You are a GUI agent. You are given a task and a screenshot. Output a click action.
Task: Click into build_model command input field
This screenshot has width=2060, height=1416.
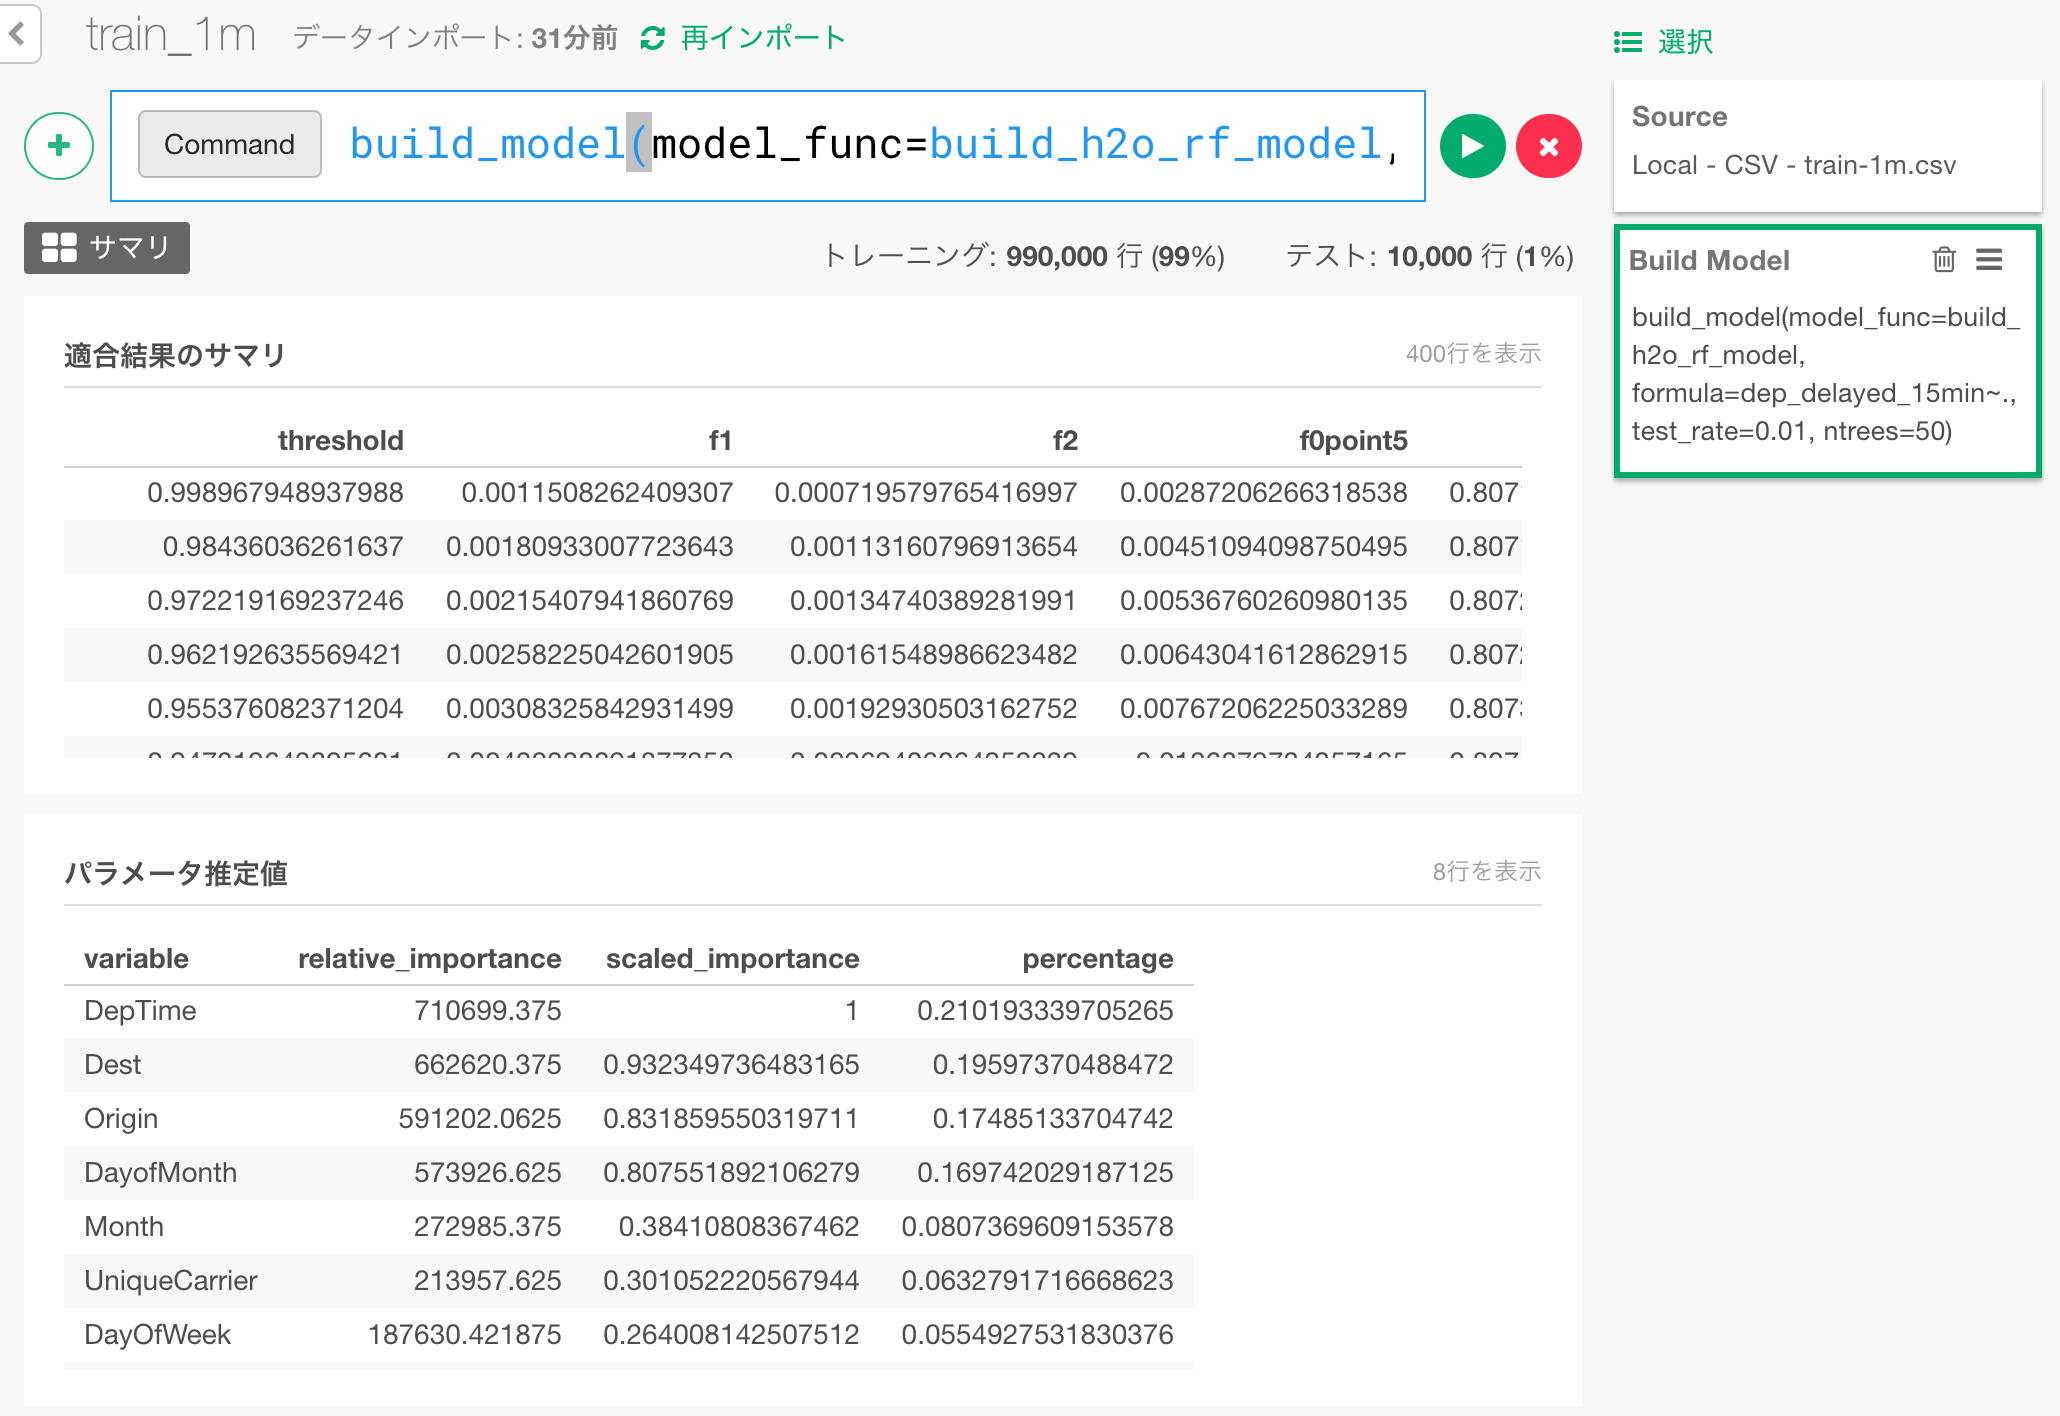[870, 146]
